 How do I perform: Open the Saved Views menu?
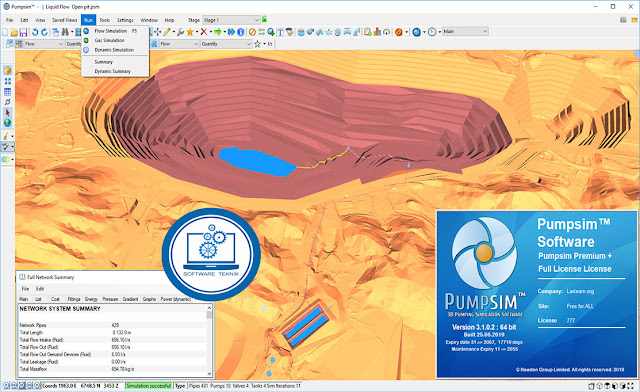pos(64,20)
